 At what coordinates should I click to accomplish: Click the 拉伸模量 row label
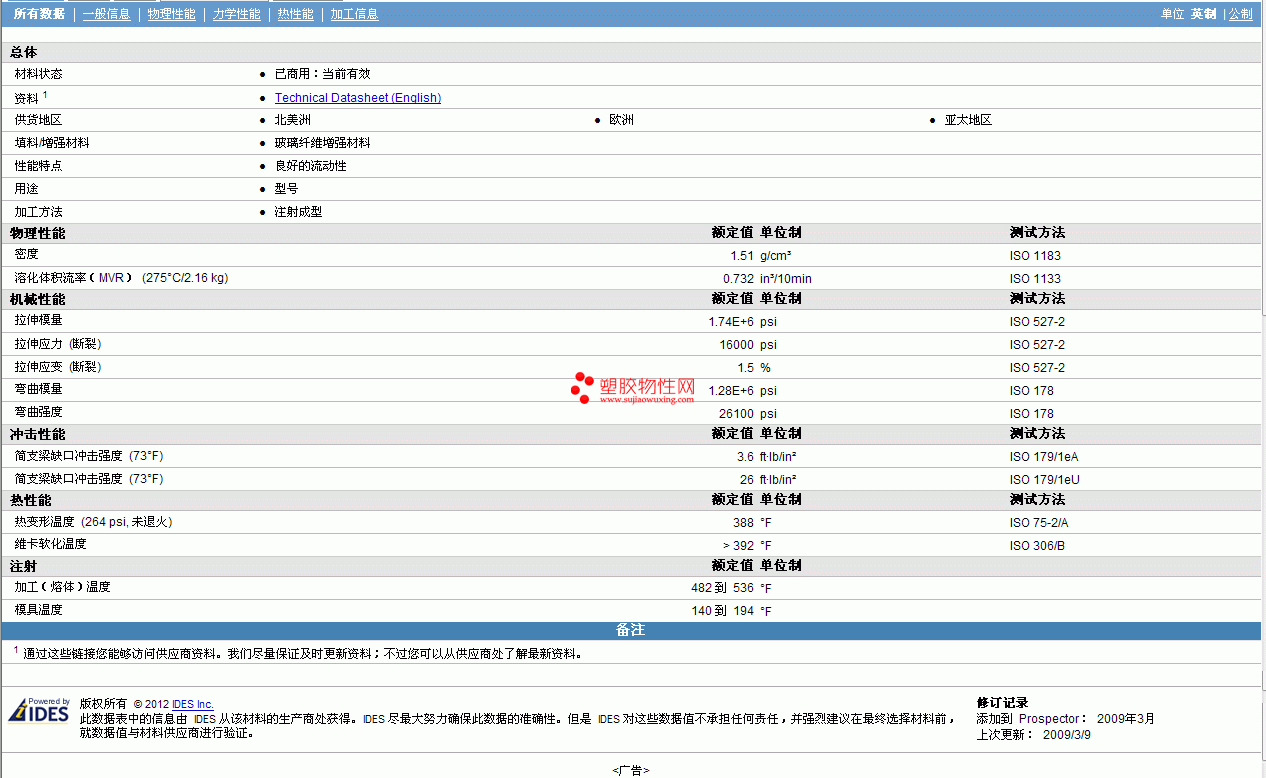point(39,320)
